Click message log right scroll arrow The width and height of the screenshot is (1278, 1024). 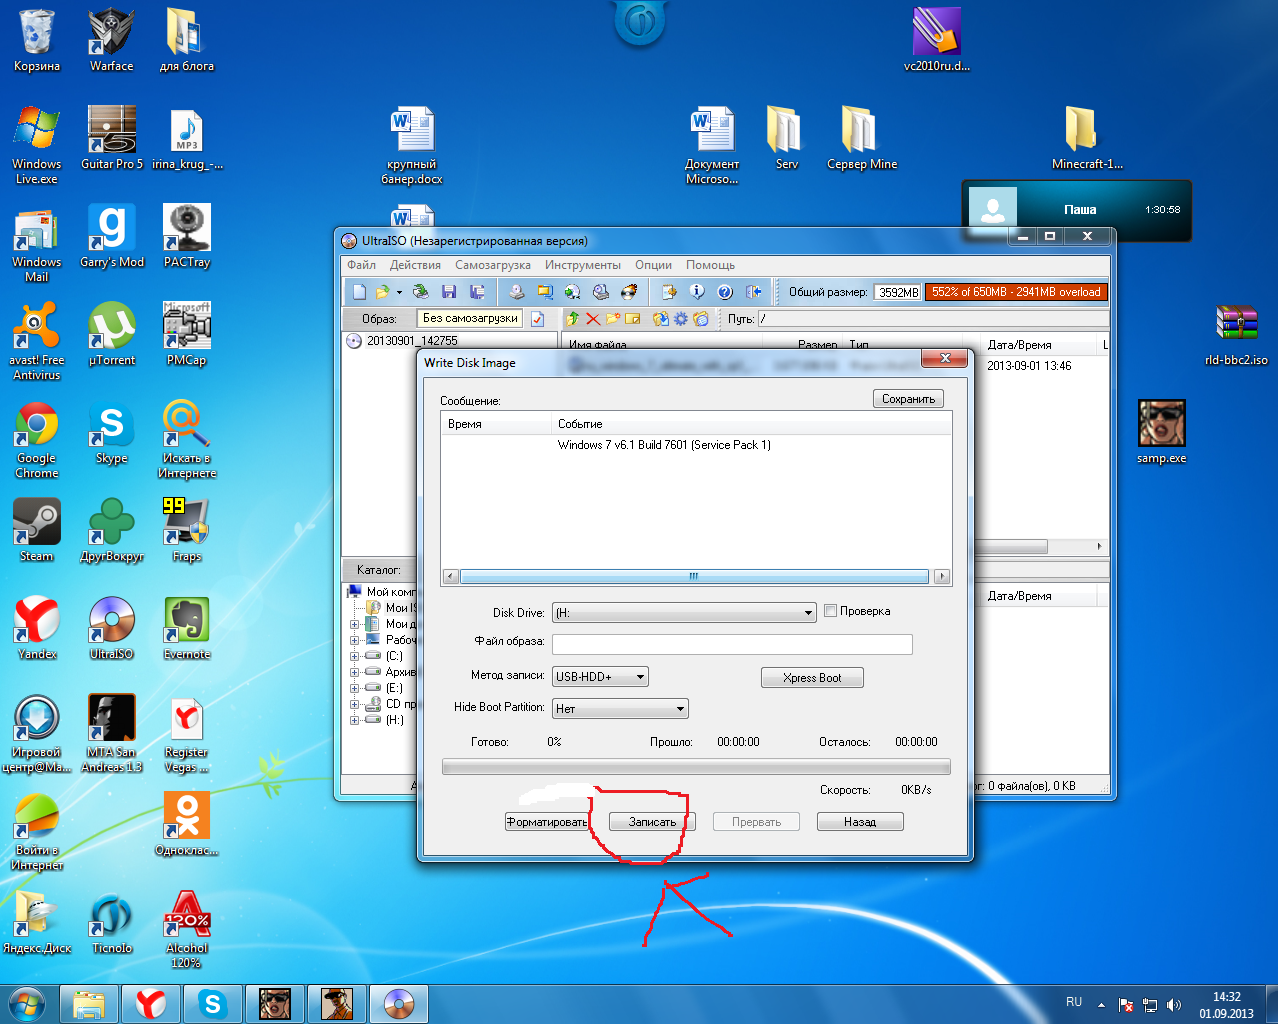[942, 577]
